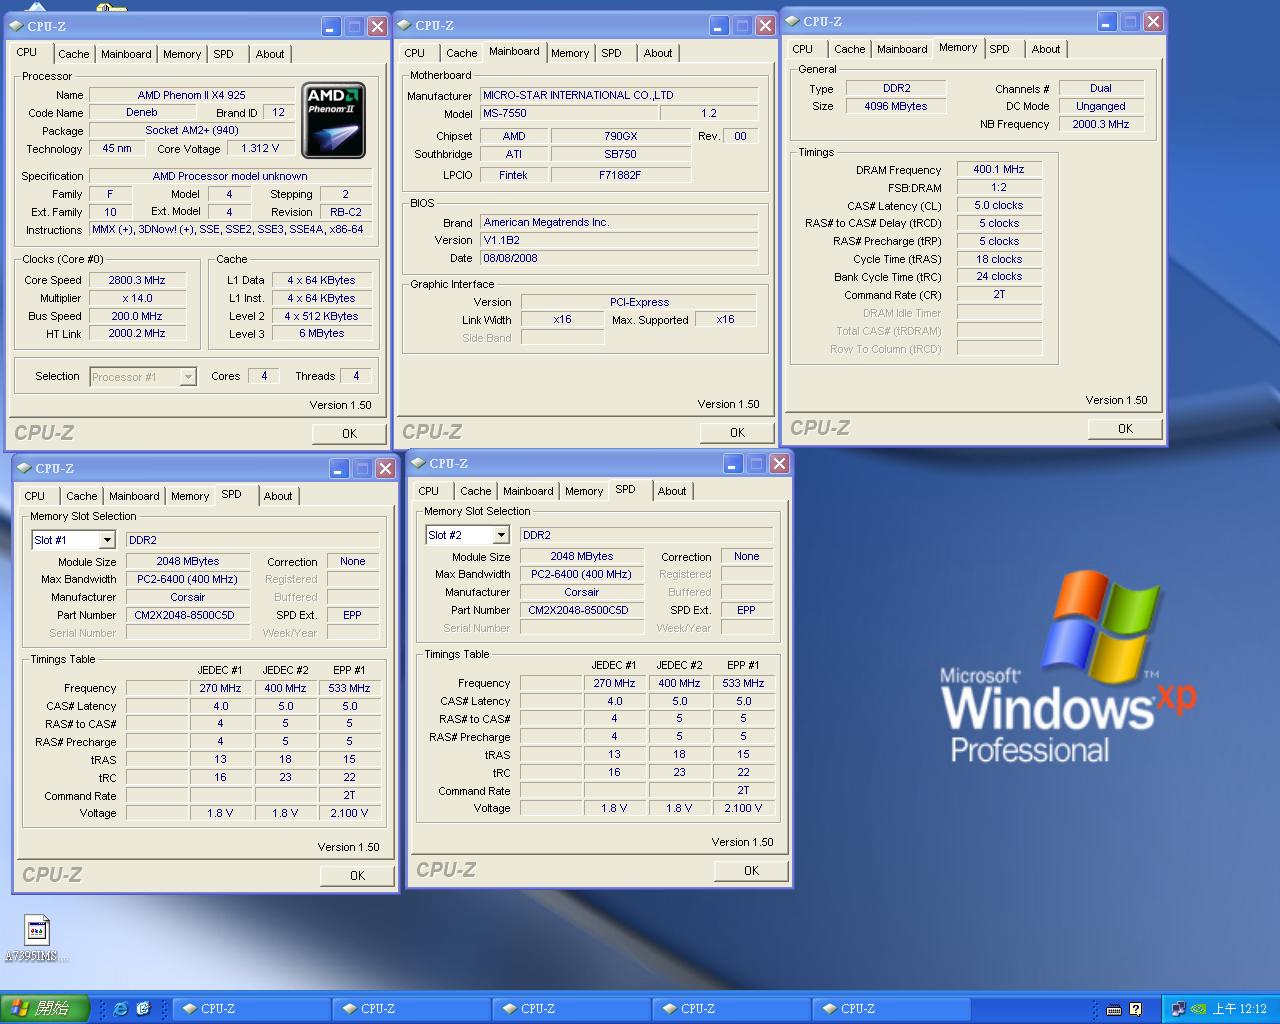The width and height of the screenshot is (1280, 1024).
Task: Select Mainboard tab in the Slot #2 window
Action: pyautogui.click(x=528, y=491)
